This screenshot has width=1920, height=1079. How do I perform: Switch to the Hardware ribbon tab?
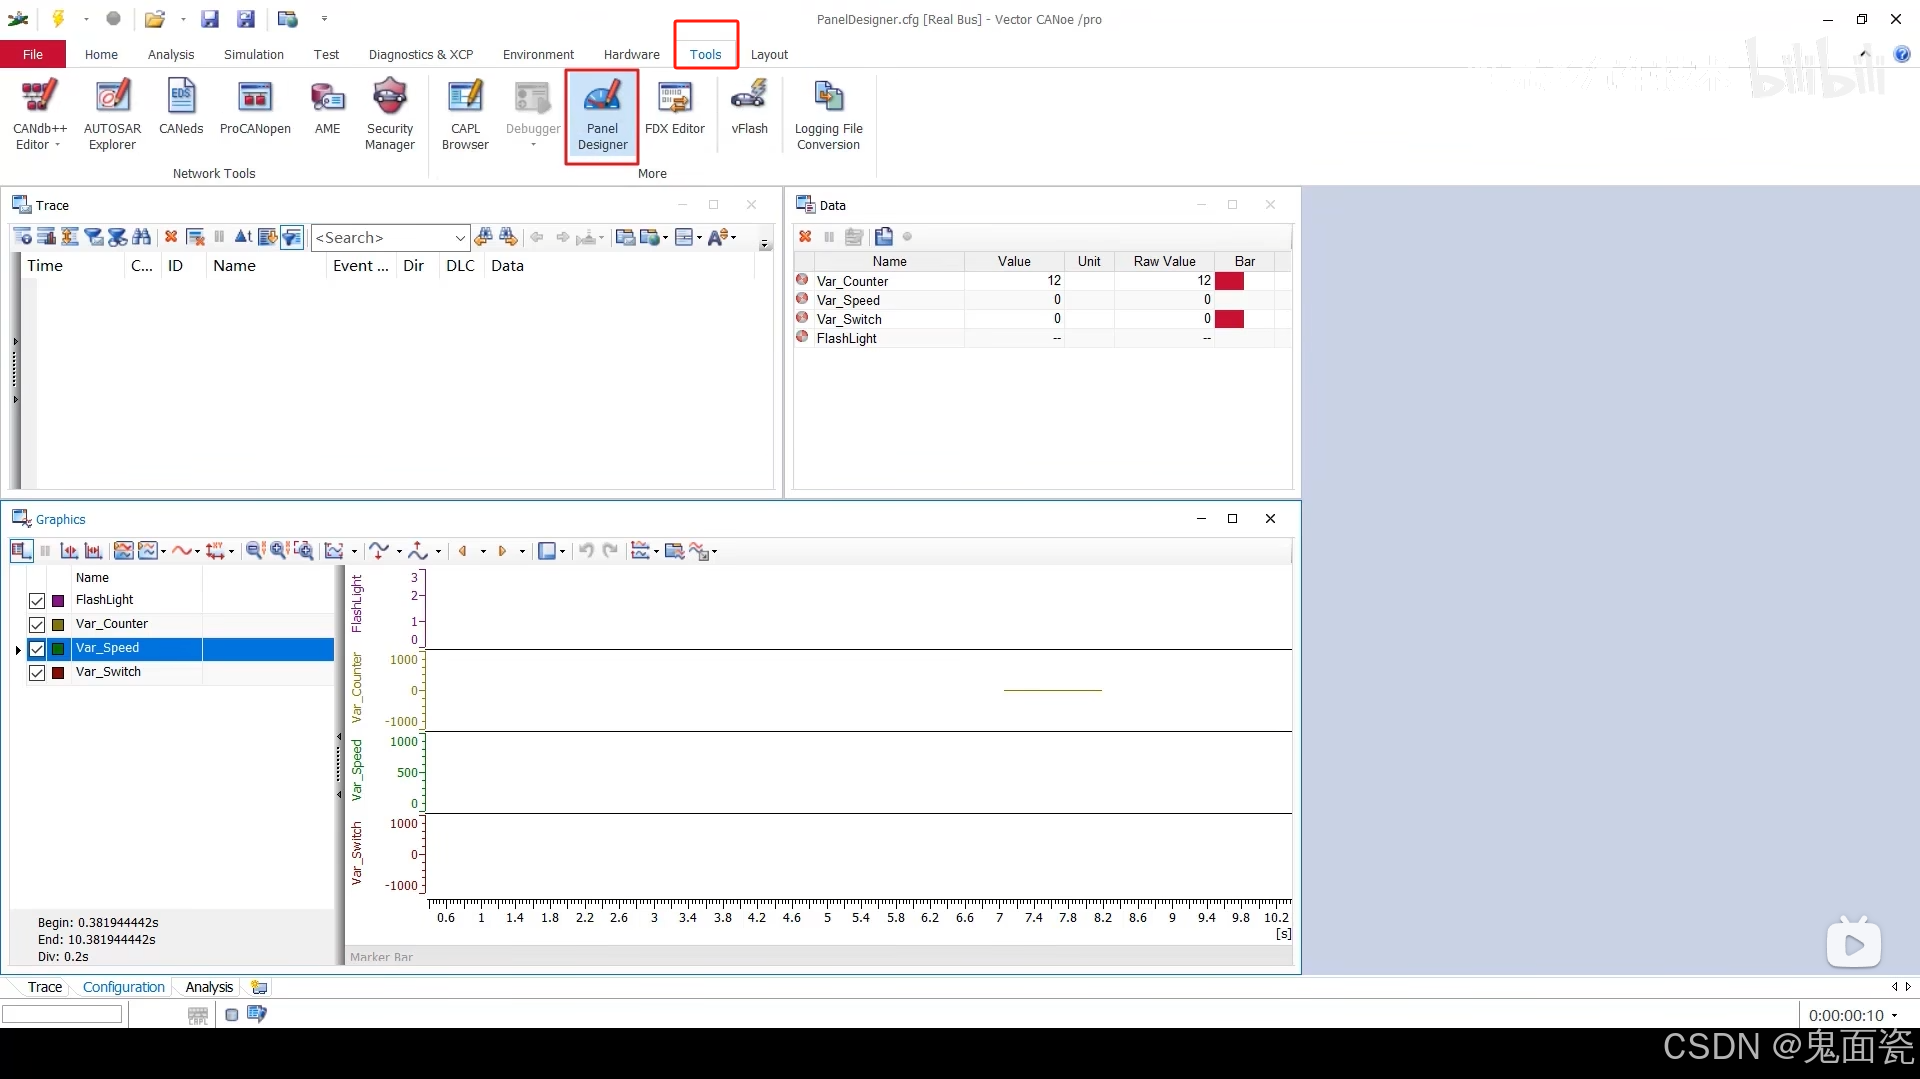631,54
